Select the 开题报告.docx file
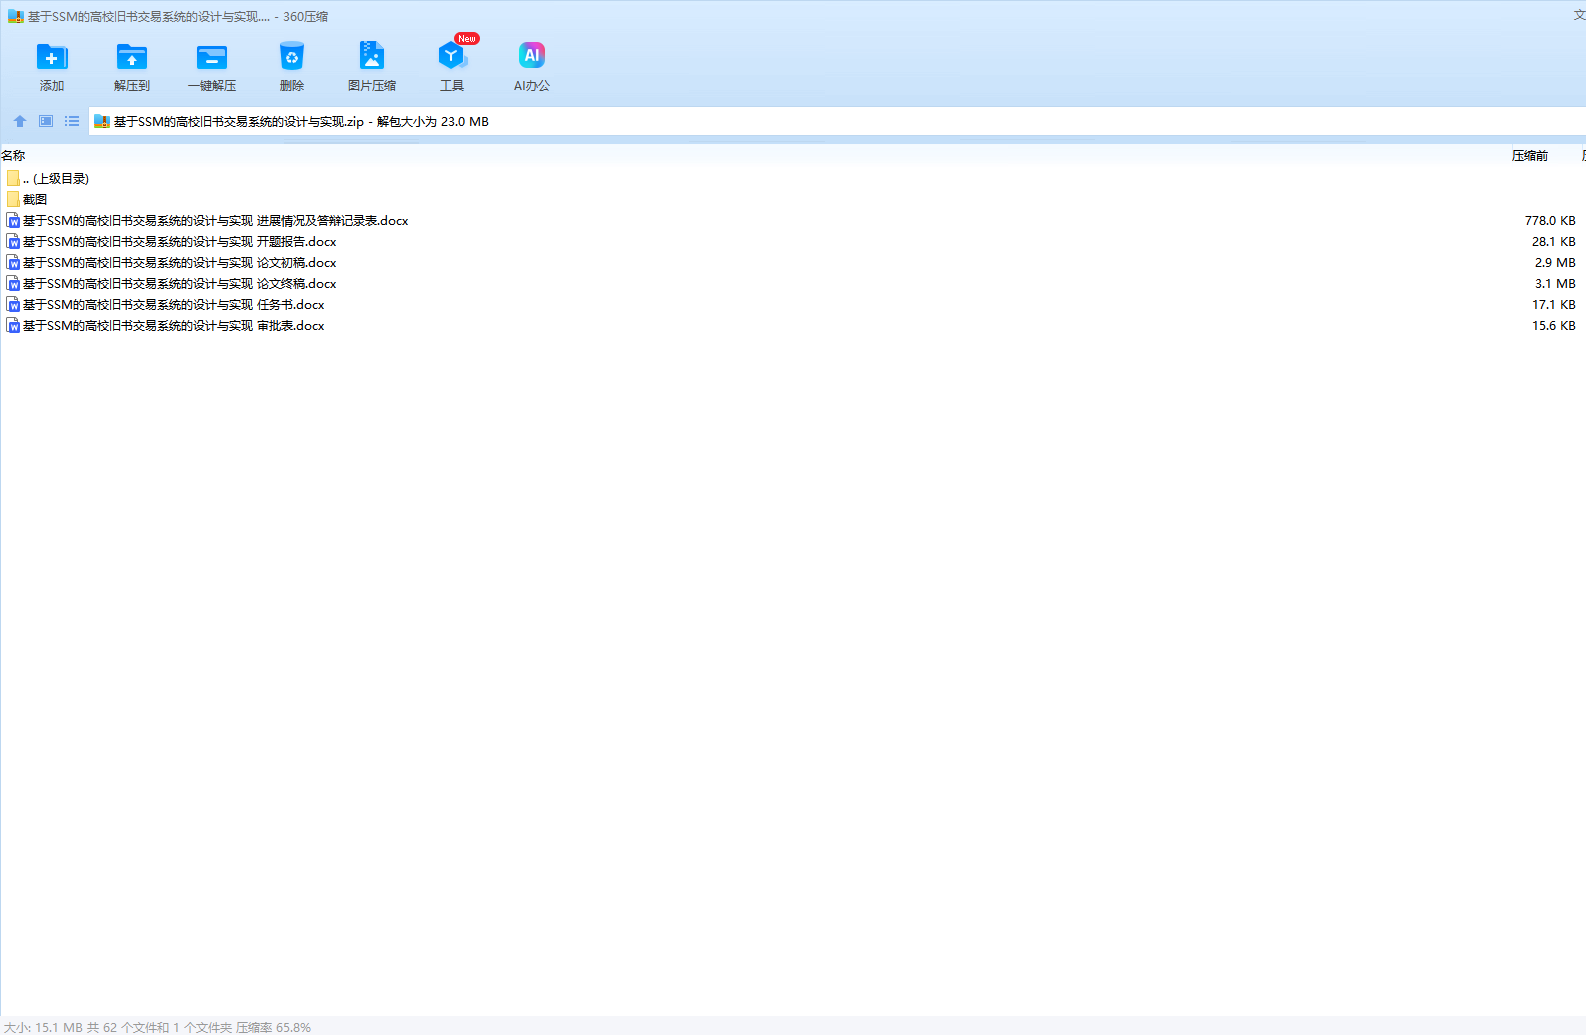This screenshot has width=1586, height=1035. pyautogui.click(x=180, y=242)
